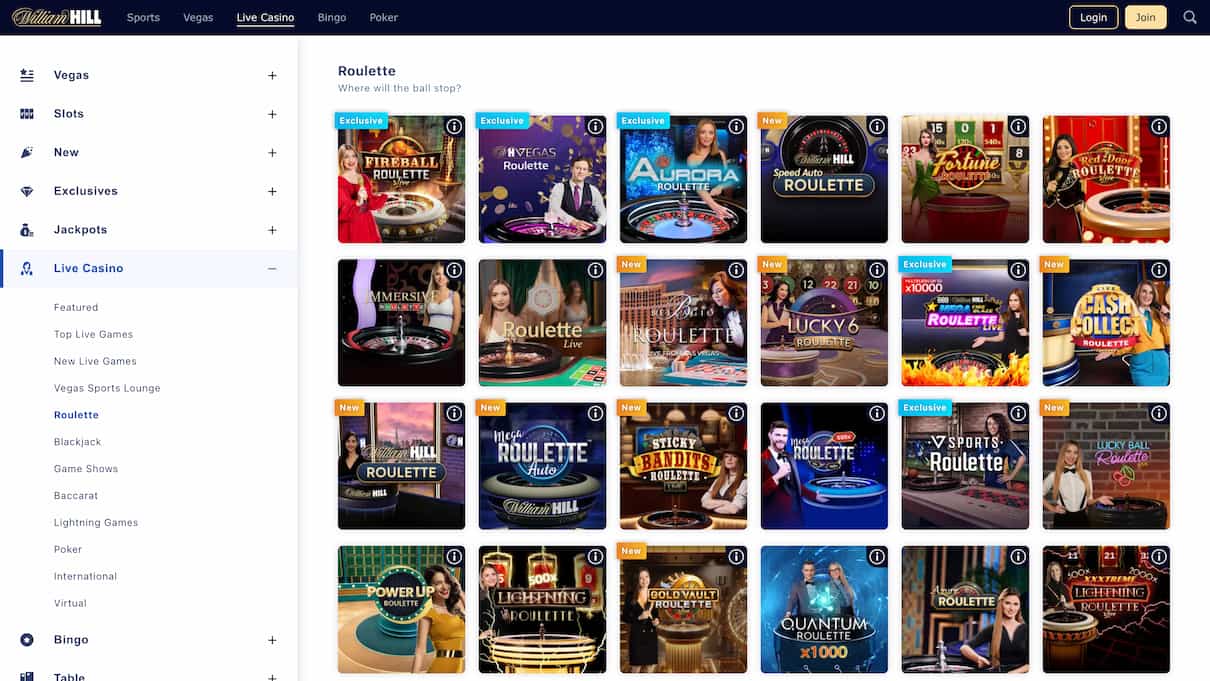Launch the Mega Roulette dealer thumbnail
The image size is (1210, 681).
824,466
